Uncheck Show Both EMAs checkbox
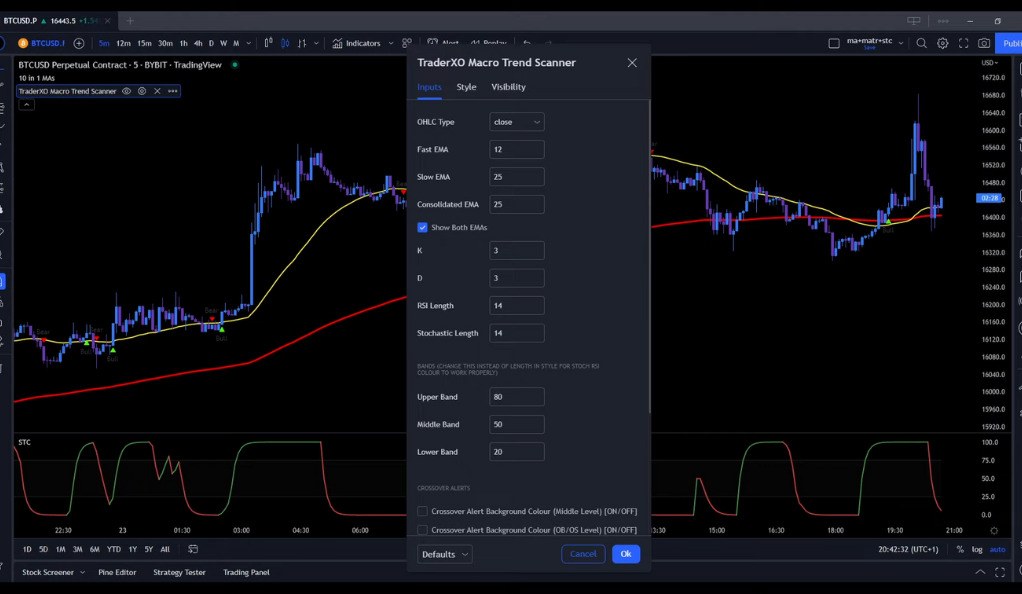Screen dimensions: 1022x594 422,228
